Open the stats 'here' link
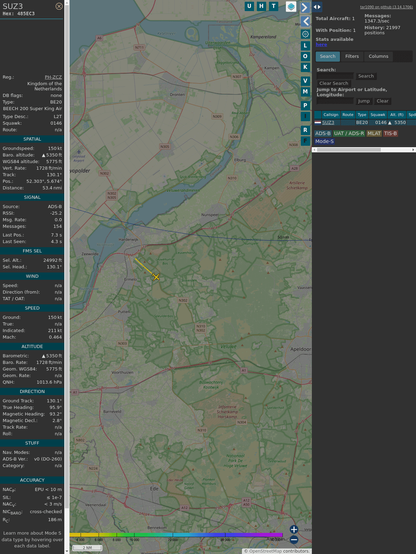This screenshot has height=554, width=416. (321, 45)
